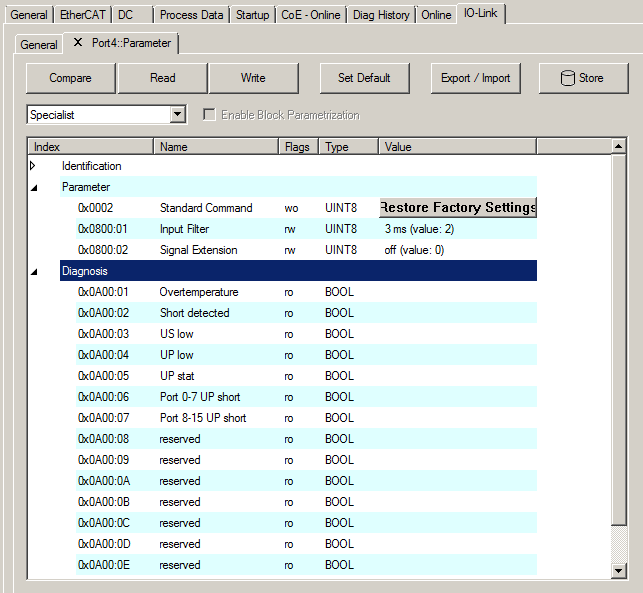Click the Value column header
The width and height of the screenshot is (643, 593).
[458, 147]
